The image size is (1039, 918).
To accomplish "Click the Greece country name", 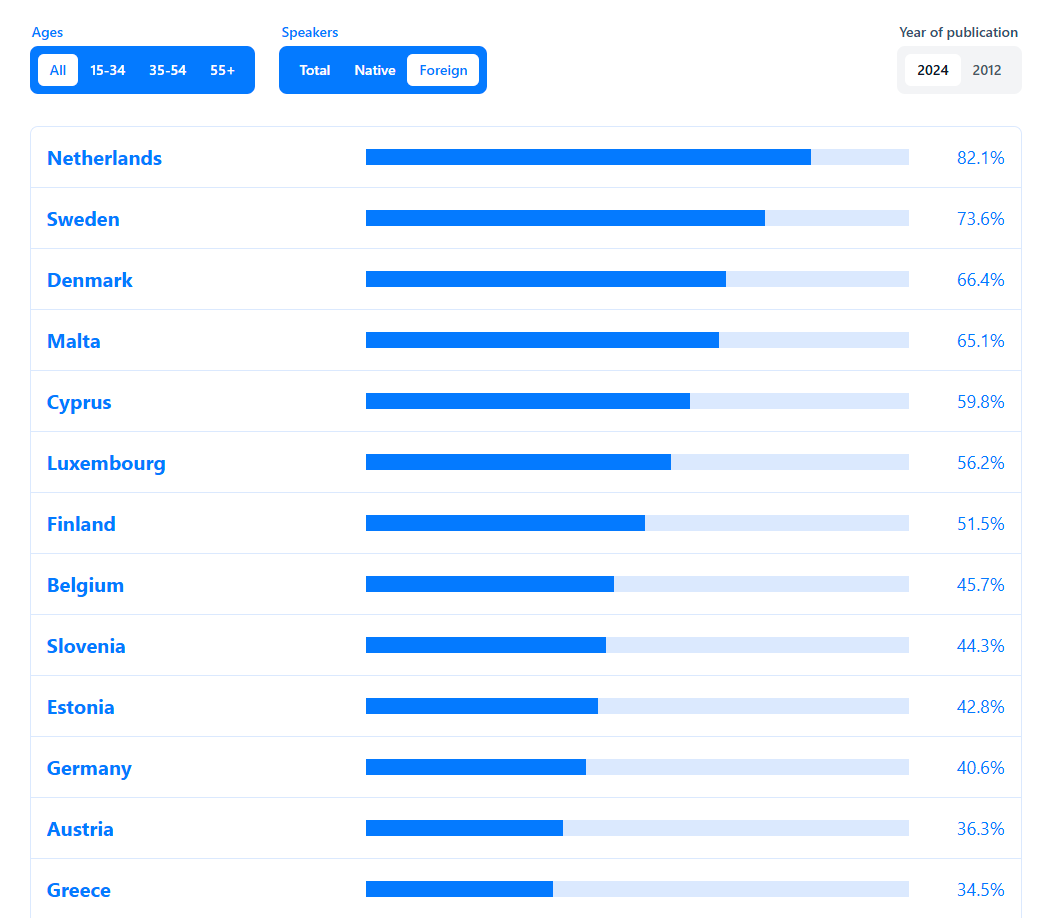I will pos(79,890).
